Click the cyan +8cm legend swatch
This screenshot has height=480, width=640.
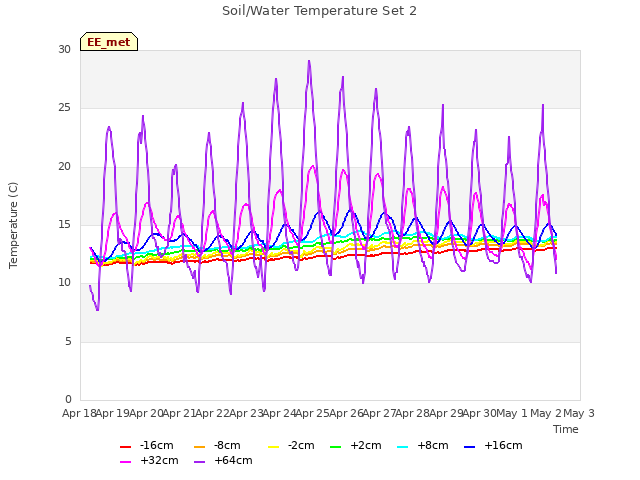point(402,447)
